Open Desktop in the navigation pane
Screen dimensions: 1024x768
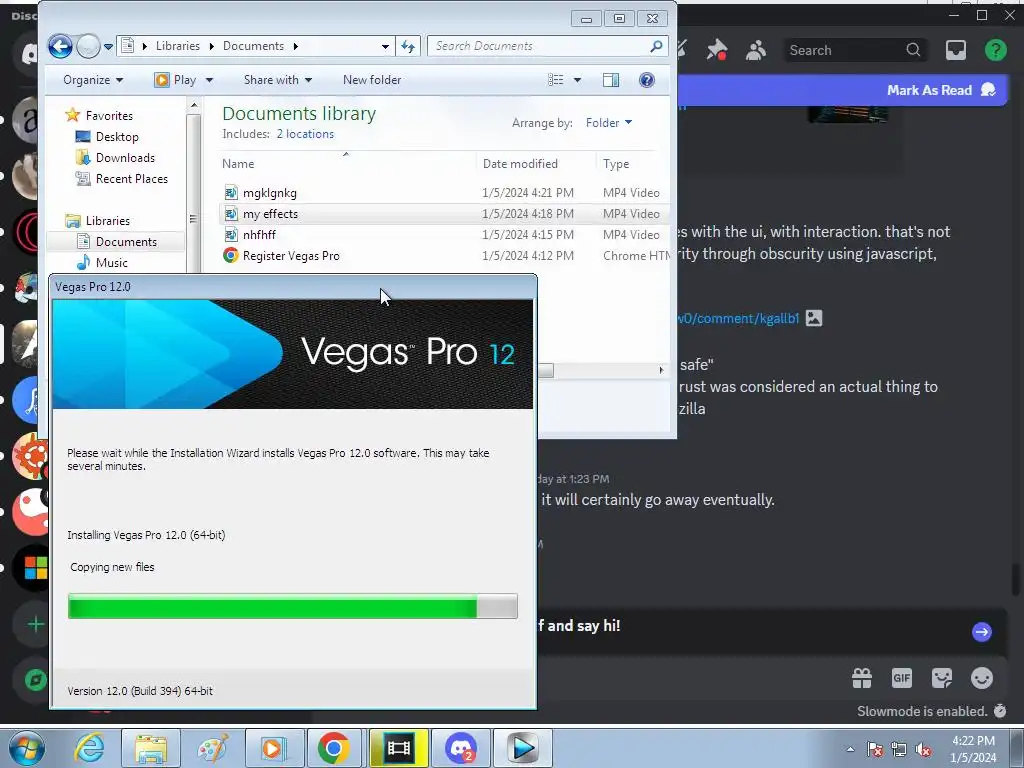[117, 136]
